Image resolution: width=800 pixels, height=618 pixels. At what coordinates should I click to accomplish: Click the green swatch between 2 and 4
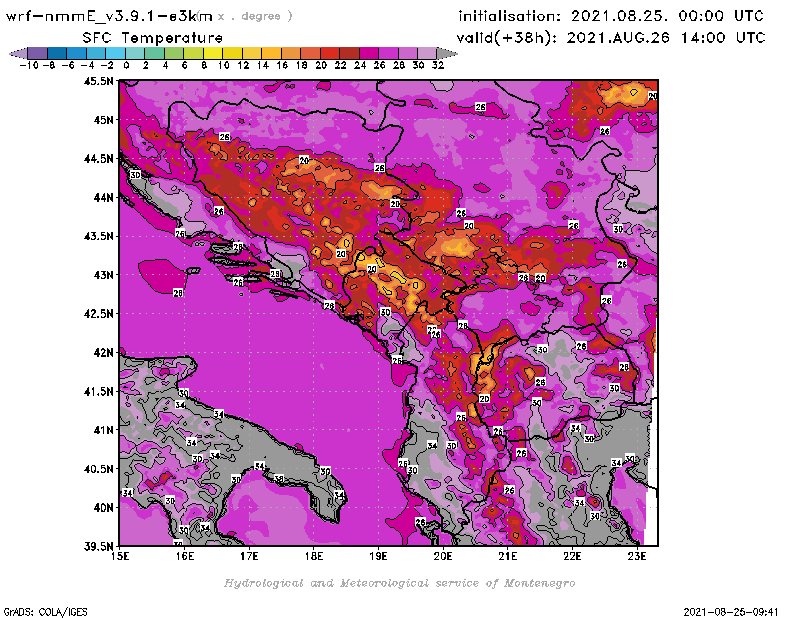(154, 53)
